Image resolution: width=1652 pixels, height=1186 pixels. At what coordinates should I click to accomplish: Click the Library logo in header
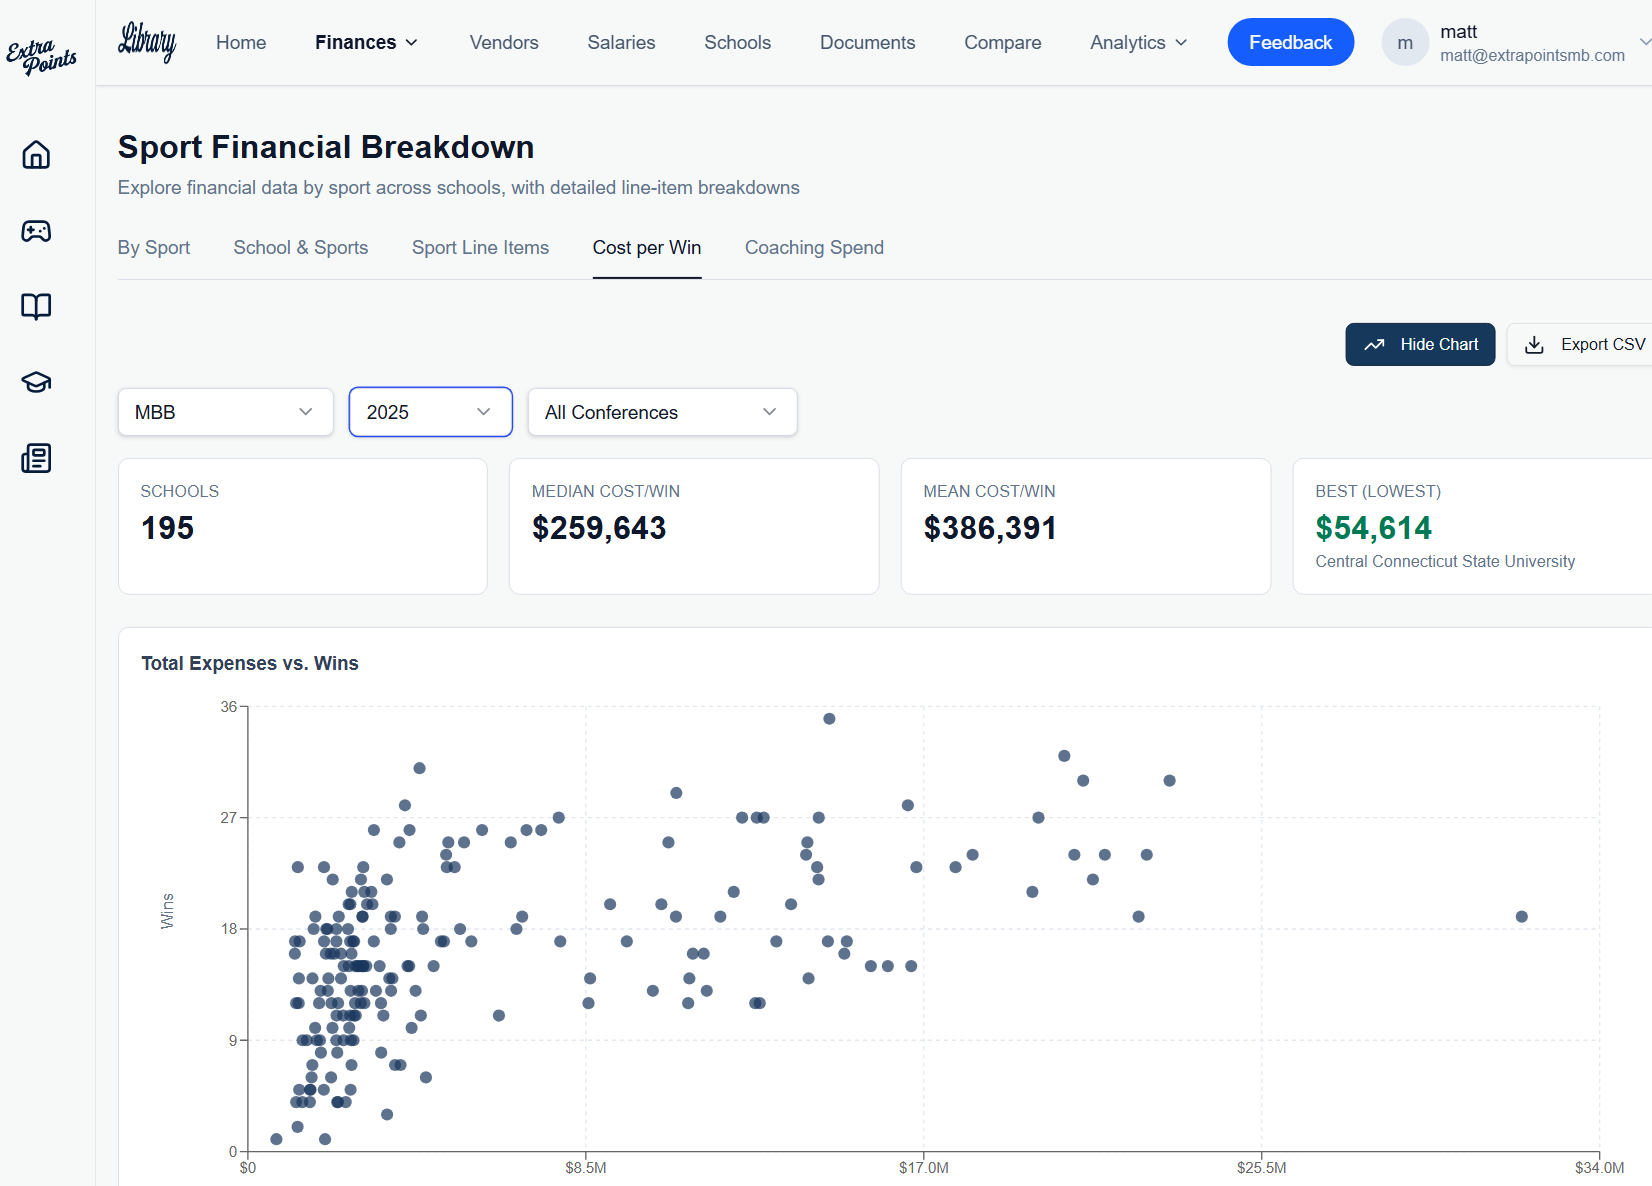(147, 42)
